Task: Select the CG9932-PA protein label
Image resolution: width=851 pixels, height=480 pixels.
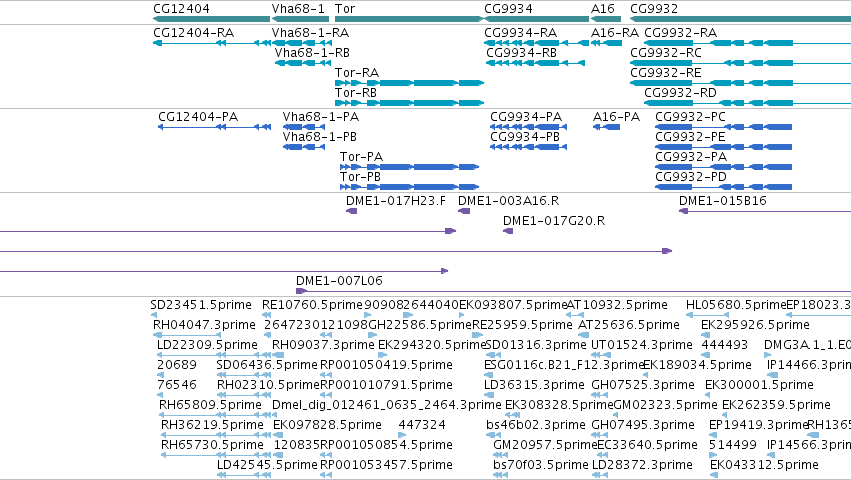Action: pos(691,157)
